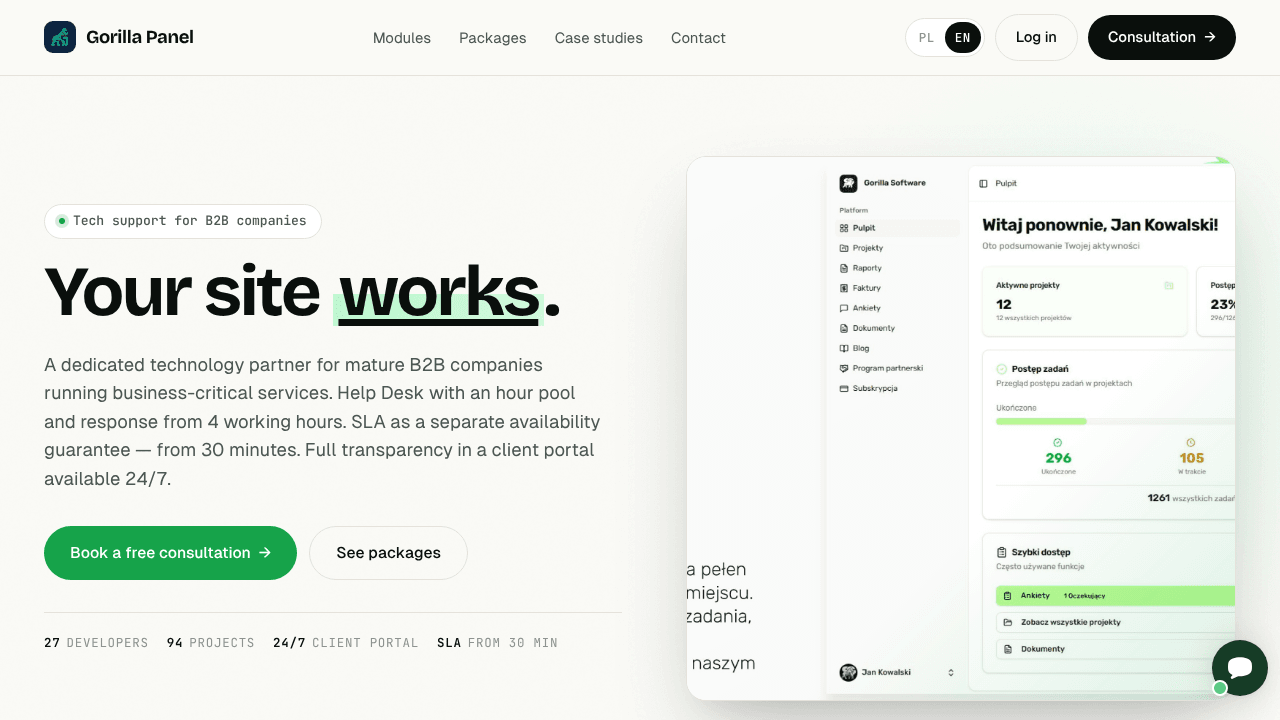This screenshot has height=720, width=1280.
Task: Click the Subskrypcja card icon in the sidebar
Action: pos(844,388)
